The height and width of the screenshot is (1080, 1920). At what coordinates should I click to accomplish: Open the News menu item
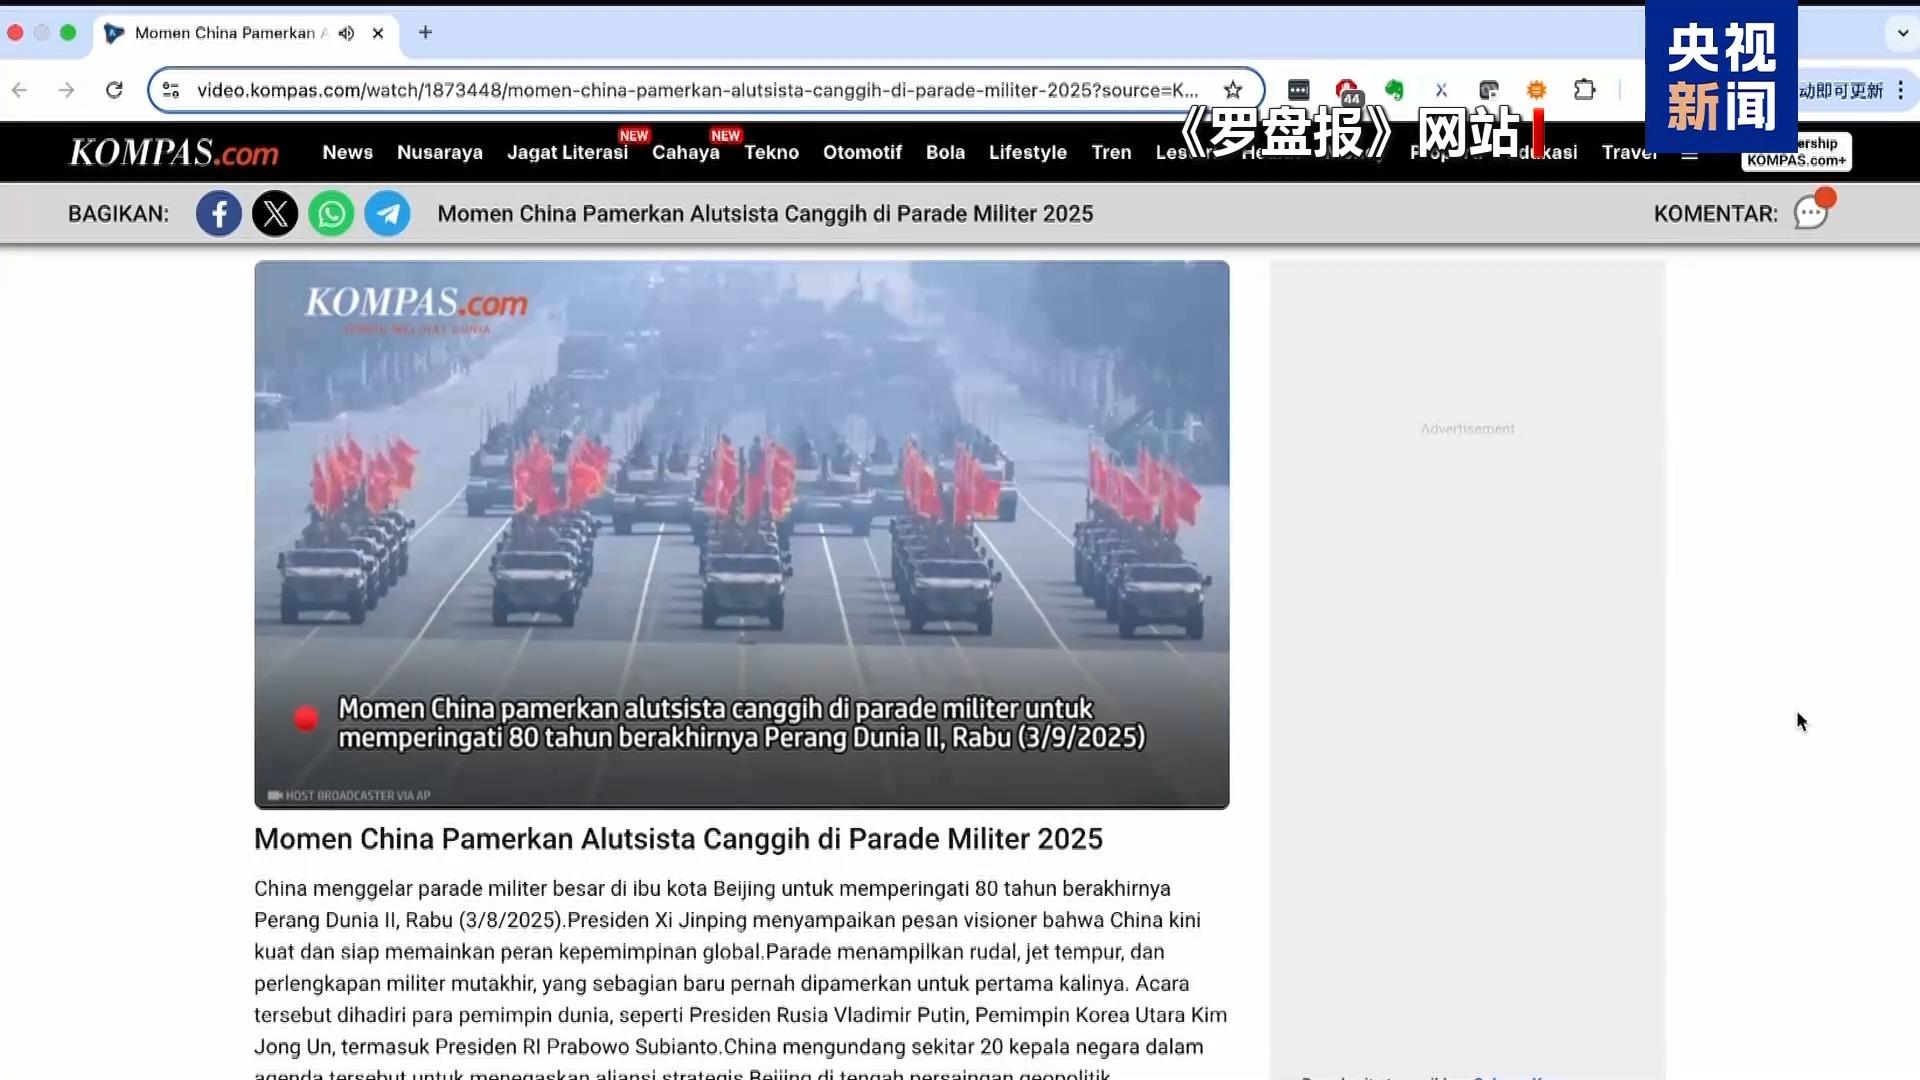[x=347, y=152]
